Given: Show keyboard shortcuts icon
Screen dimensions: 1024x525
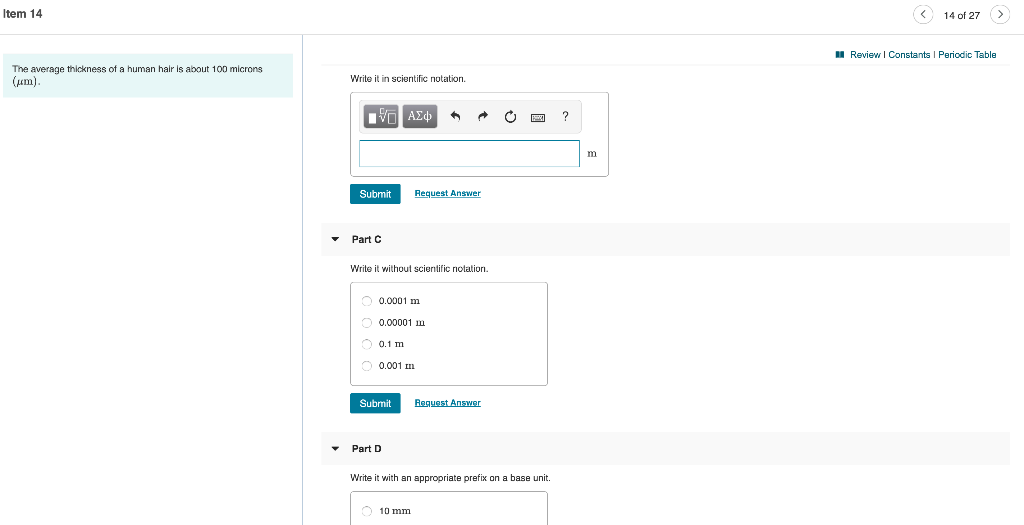Looking at the screenshot, I should pos(538,118).
